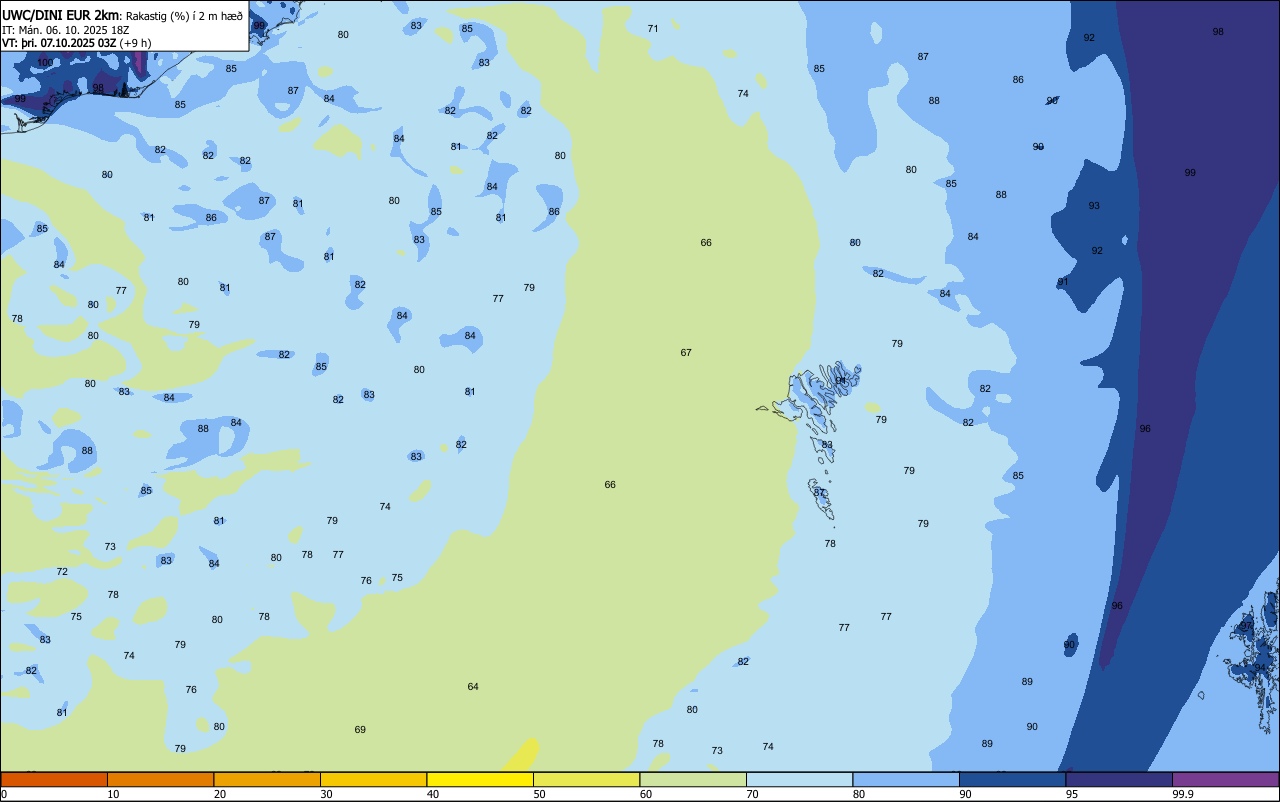
Task: Click the humidity value 69 on the map
Action: 360,730
